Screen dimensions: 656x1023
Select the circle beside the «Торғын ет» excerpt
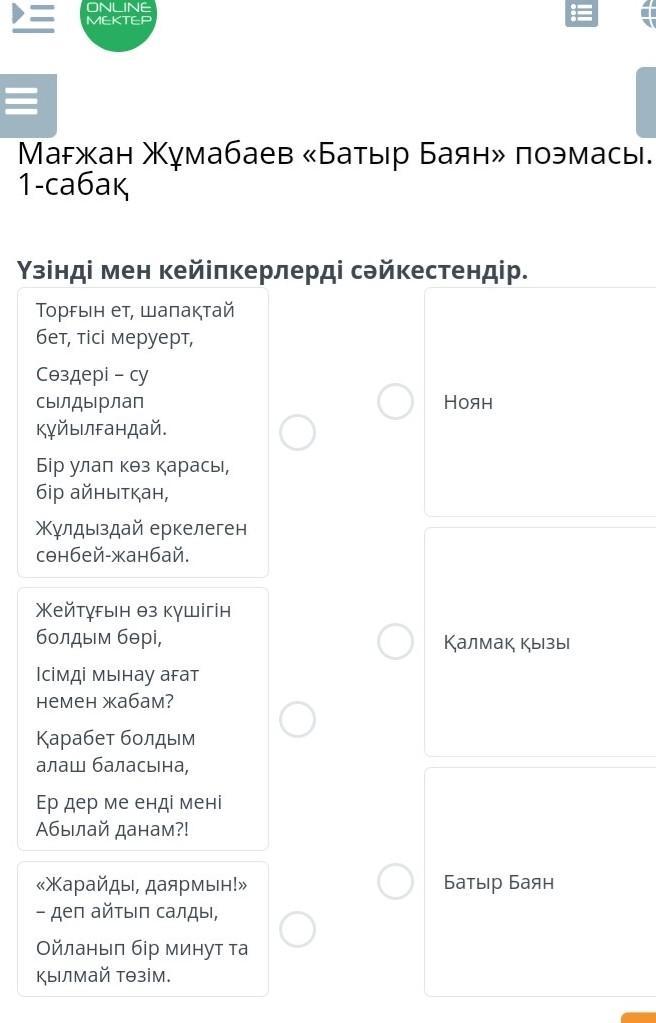297,432
